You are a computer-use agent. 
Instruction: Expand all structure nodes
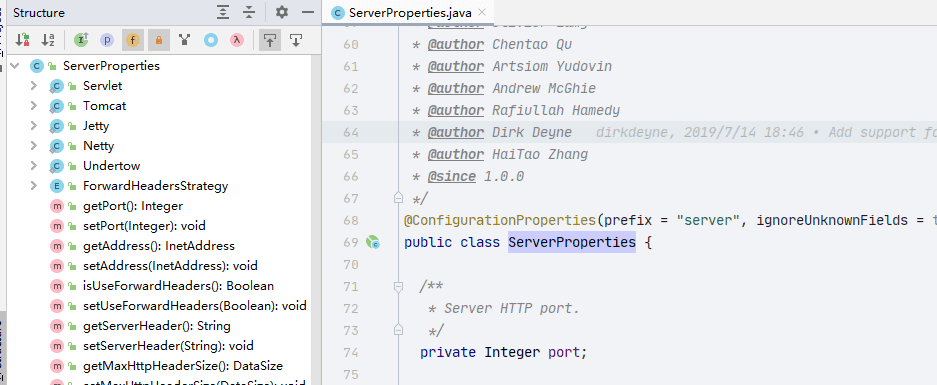coord(223,13)
